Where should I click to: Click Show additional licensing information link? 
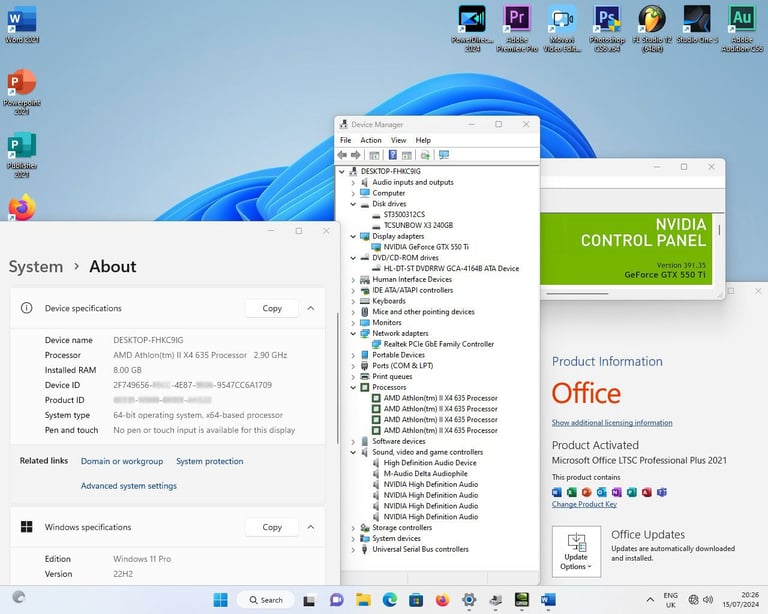[612, 423]
